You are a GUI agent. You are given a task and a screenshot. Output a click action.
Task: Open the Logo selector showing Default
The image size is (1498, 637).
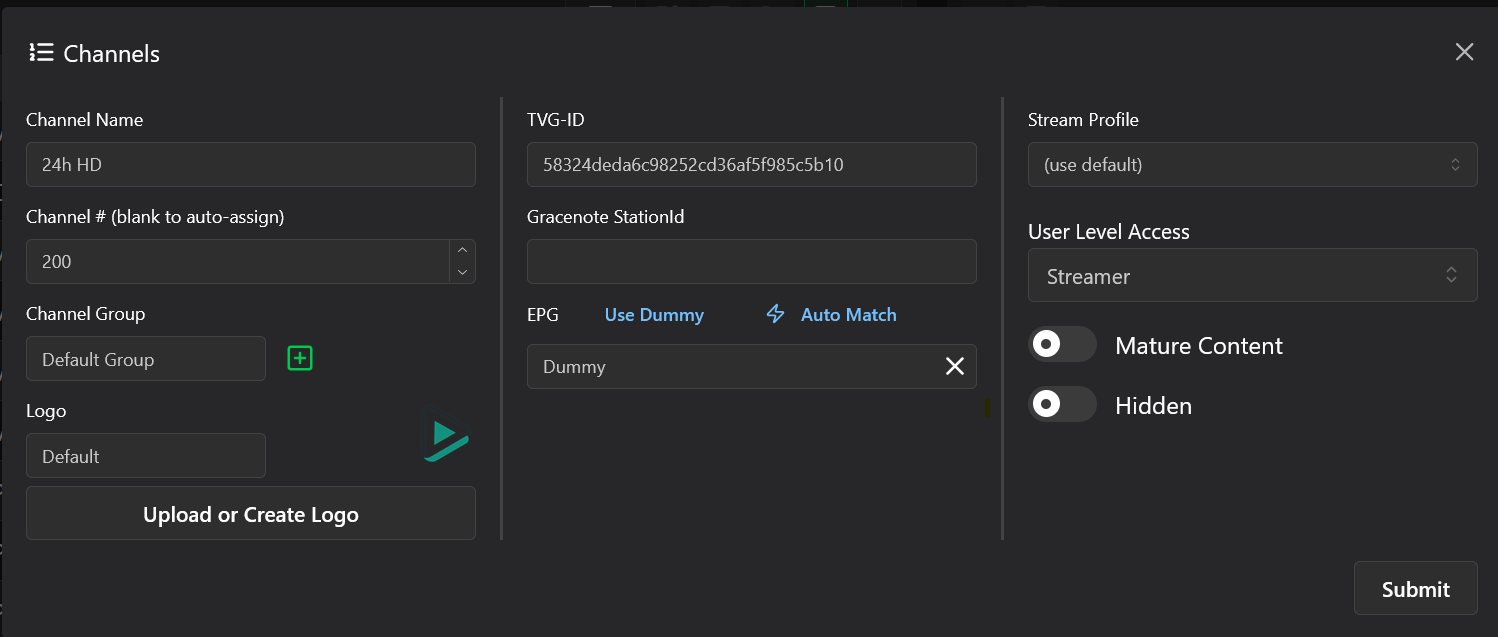click(x=146, y=456)
